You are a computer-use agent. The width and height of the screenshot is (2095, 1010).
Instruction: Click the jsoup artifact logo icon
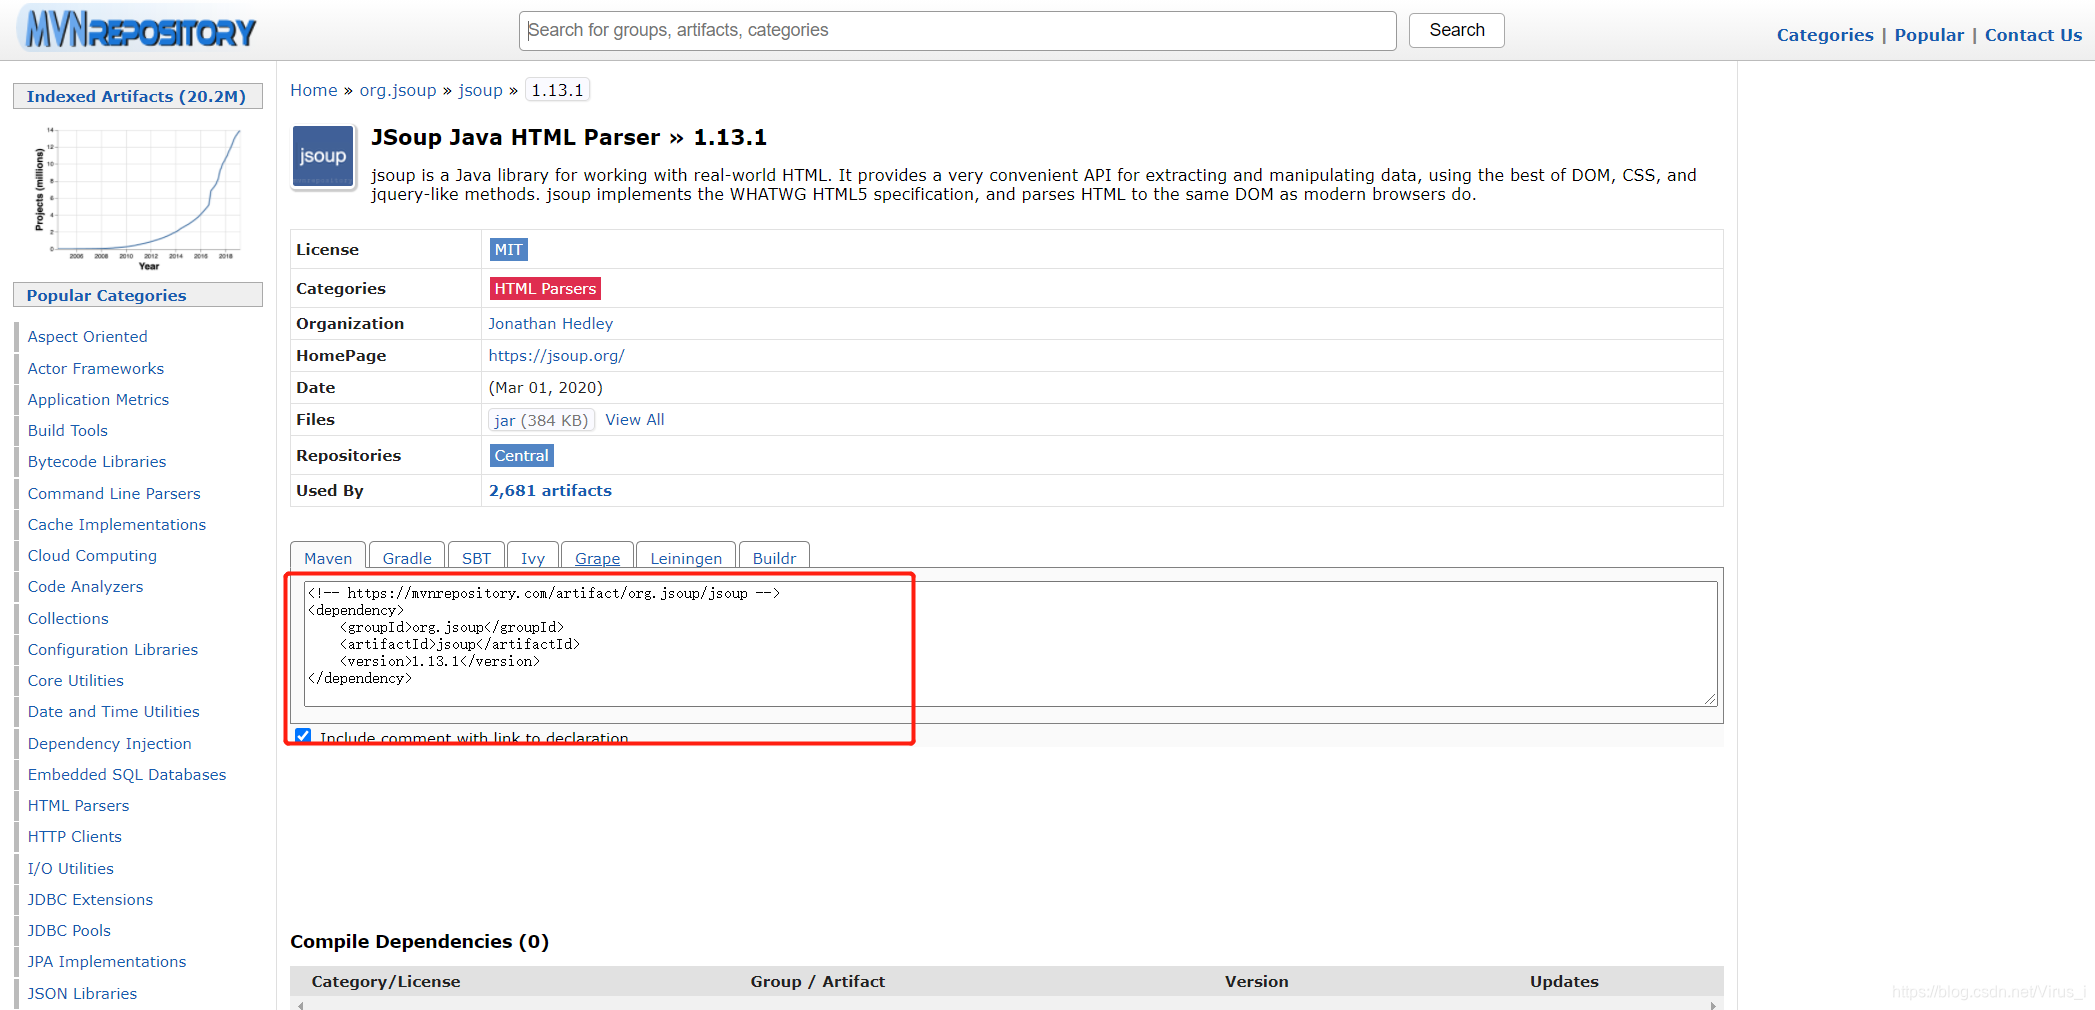[x=323, y=156]
